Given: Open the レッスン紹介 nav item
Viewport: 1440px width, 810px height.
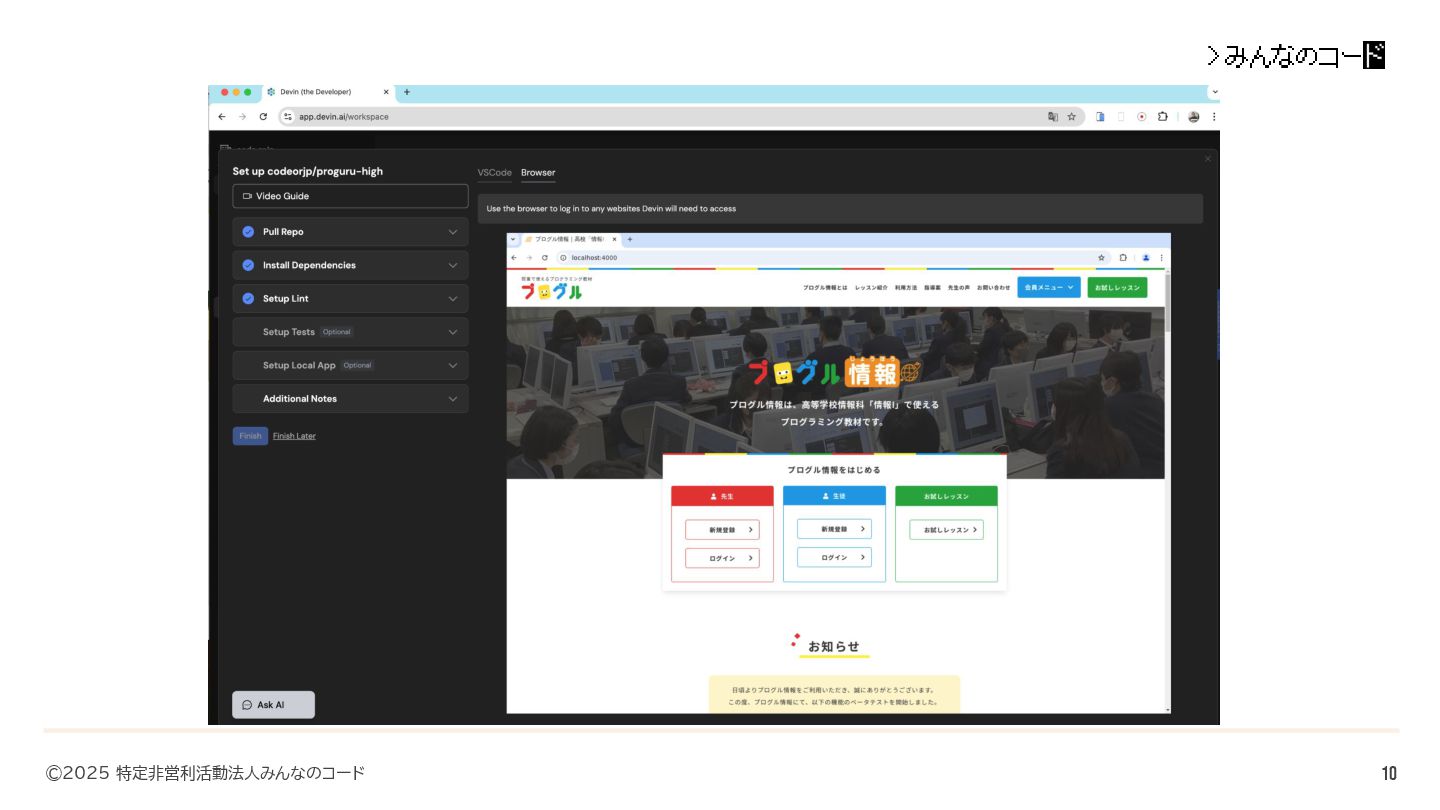Looking at the screenshot, I should (871, 288).
